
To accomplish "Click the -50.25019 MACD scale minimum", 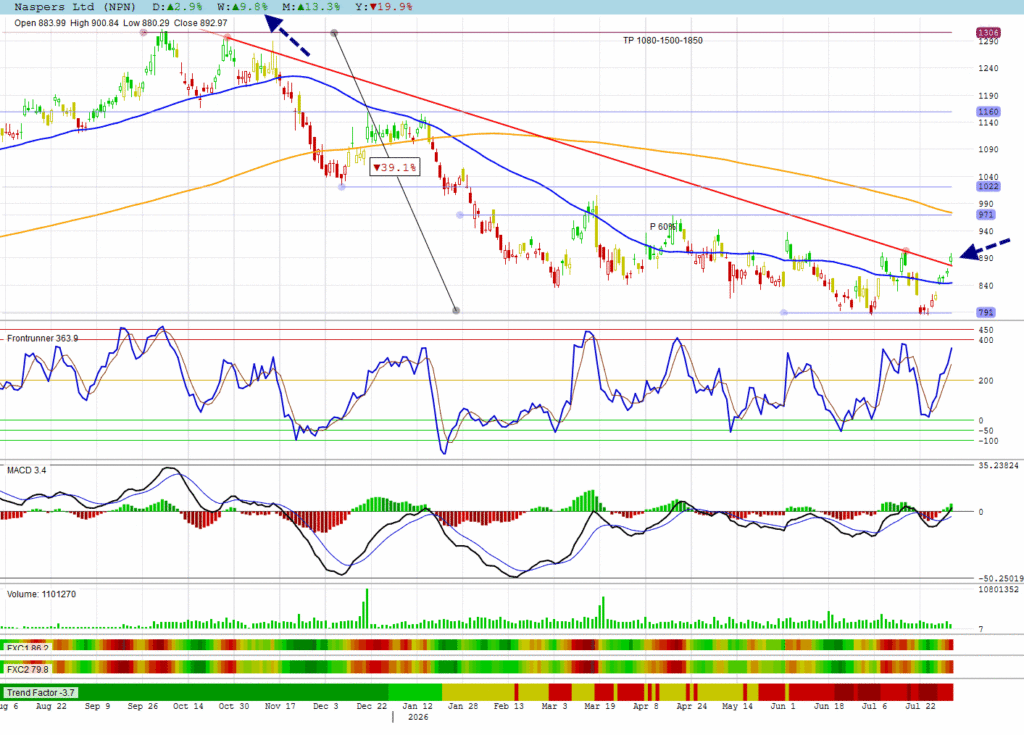I will [x=1000, y=578].
